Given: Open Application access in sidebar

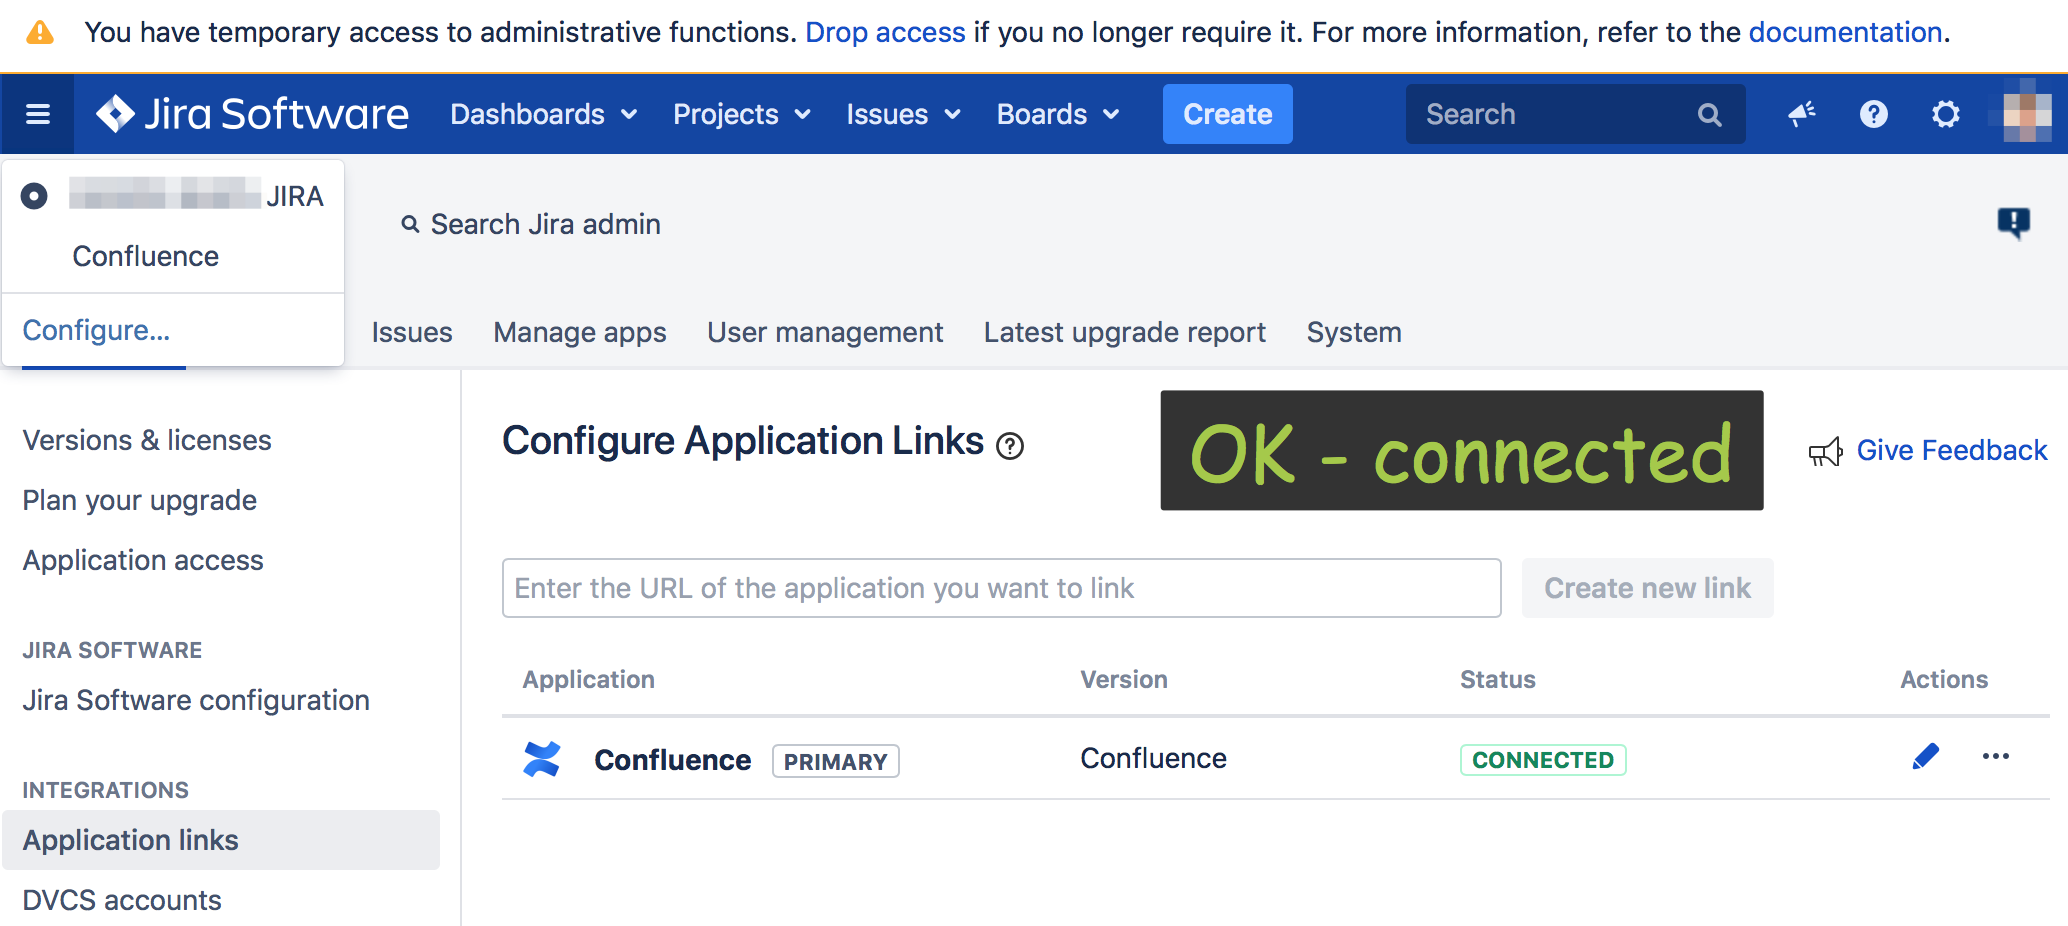Looking at the screenshot, I should [x=143, y=560].
